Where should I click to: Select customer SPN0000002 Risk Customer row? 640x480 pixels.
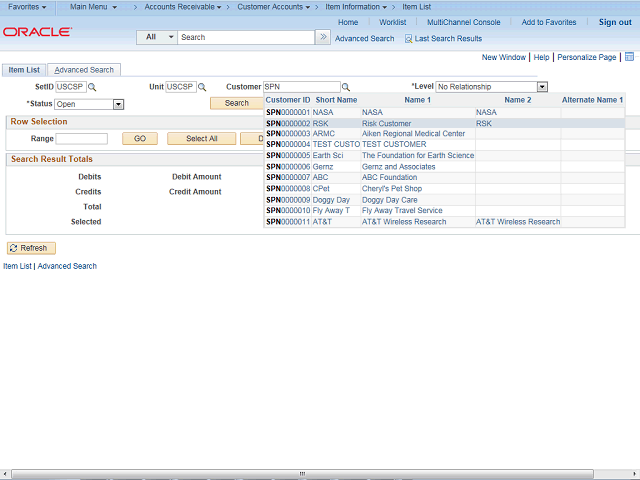click(444, 123)
